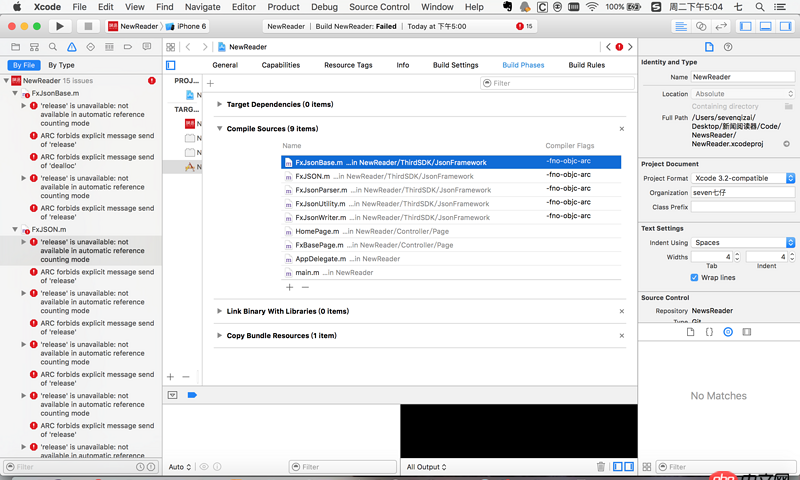Screen dimensions: 800x480
Task: Open the File Template library icon
Action: [690, 332]
